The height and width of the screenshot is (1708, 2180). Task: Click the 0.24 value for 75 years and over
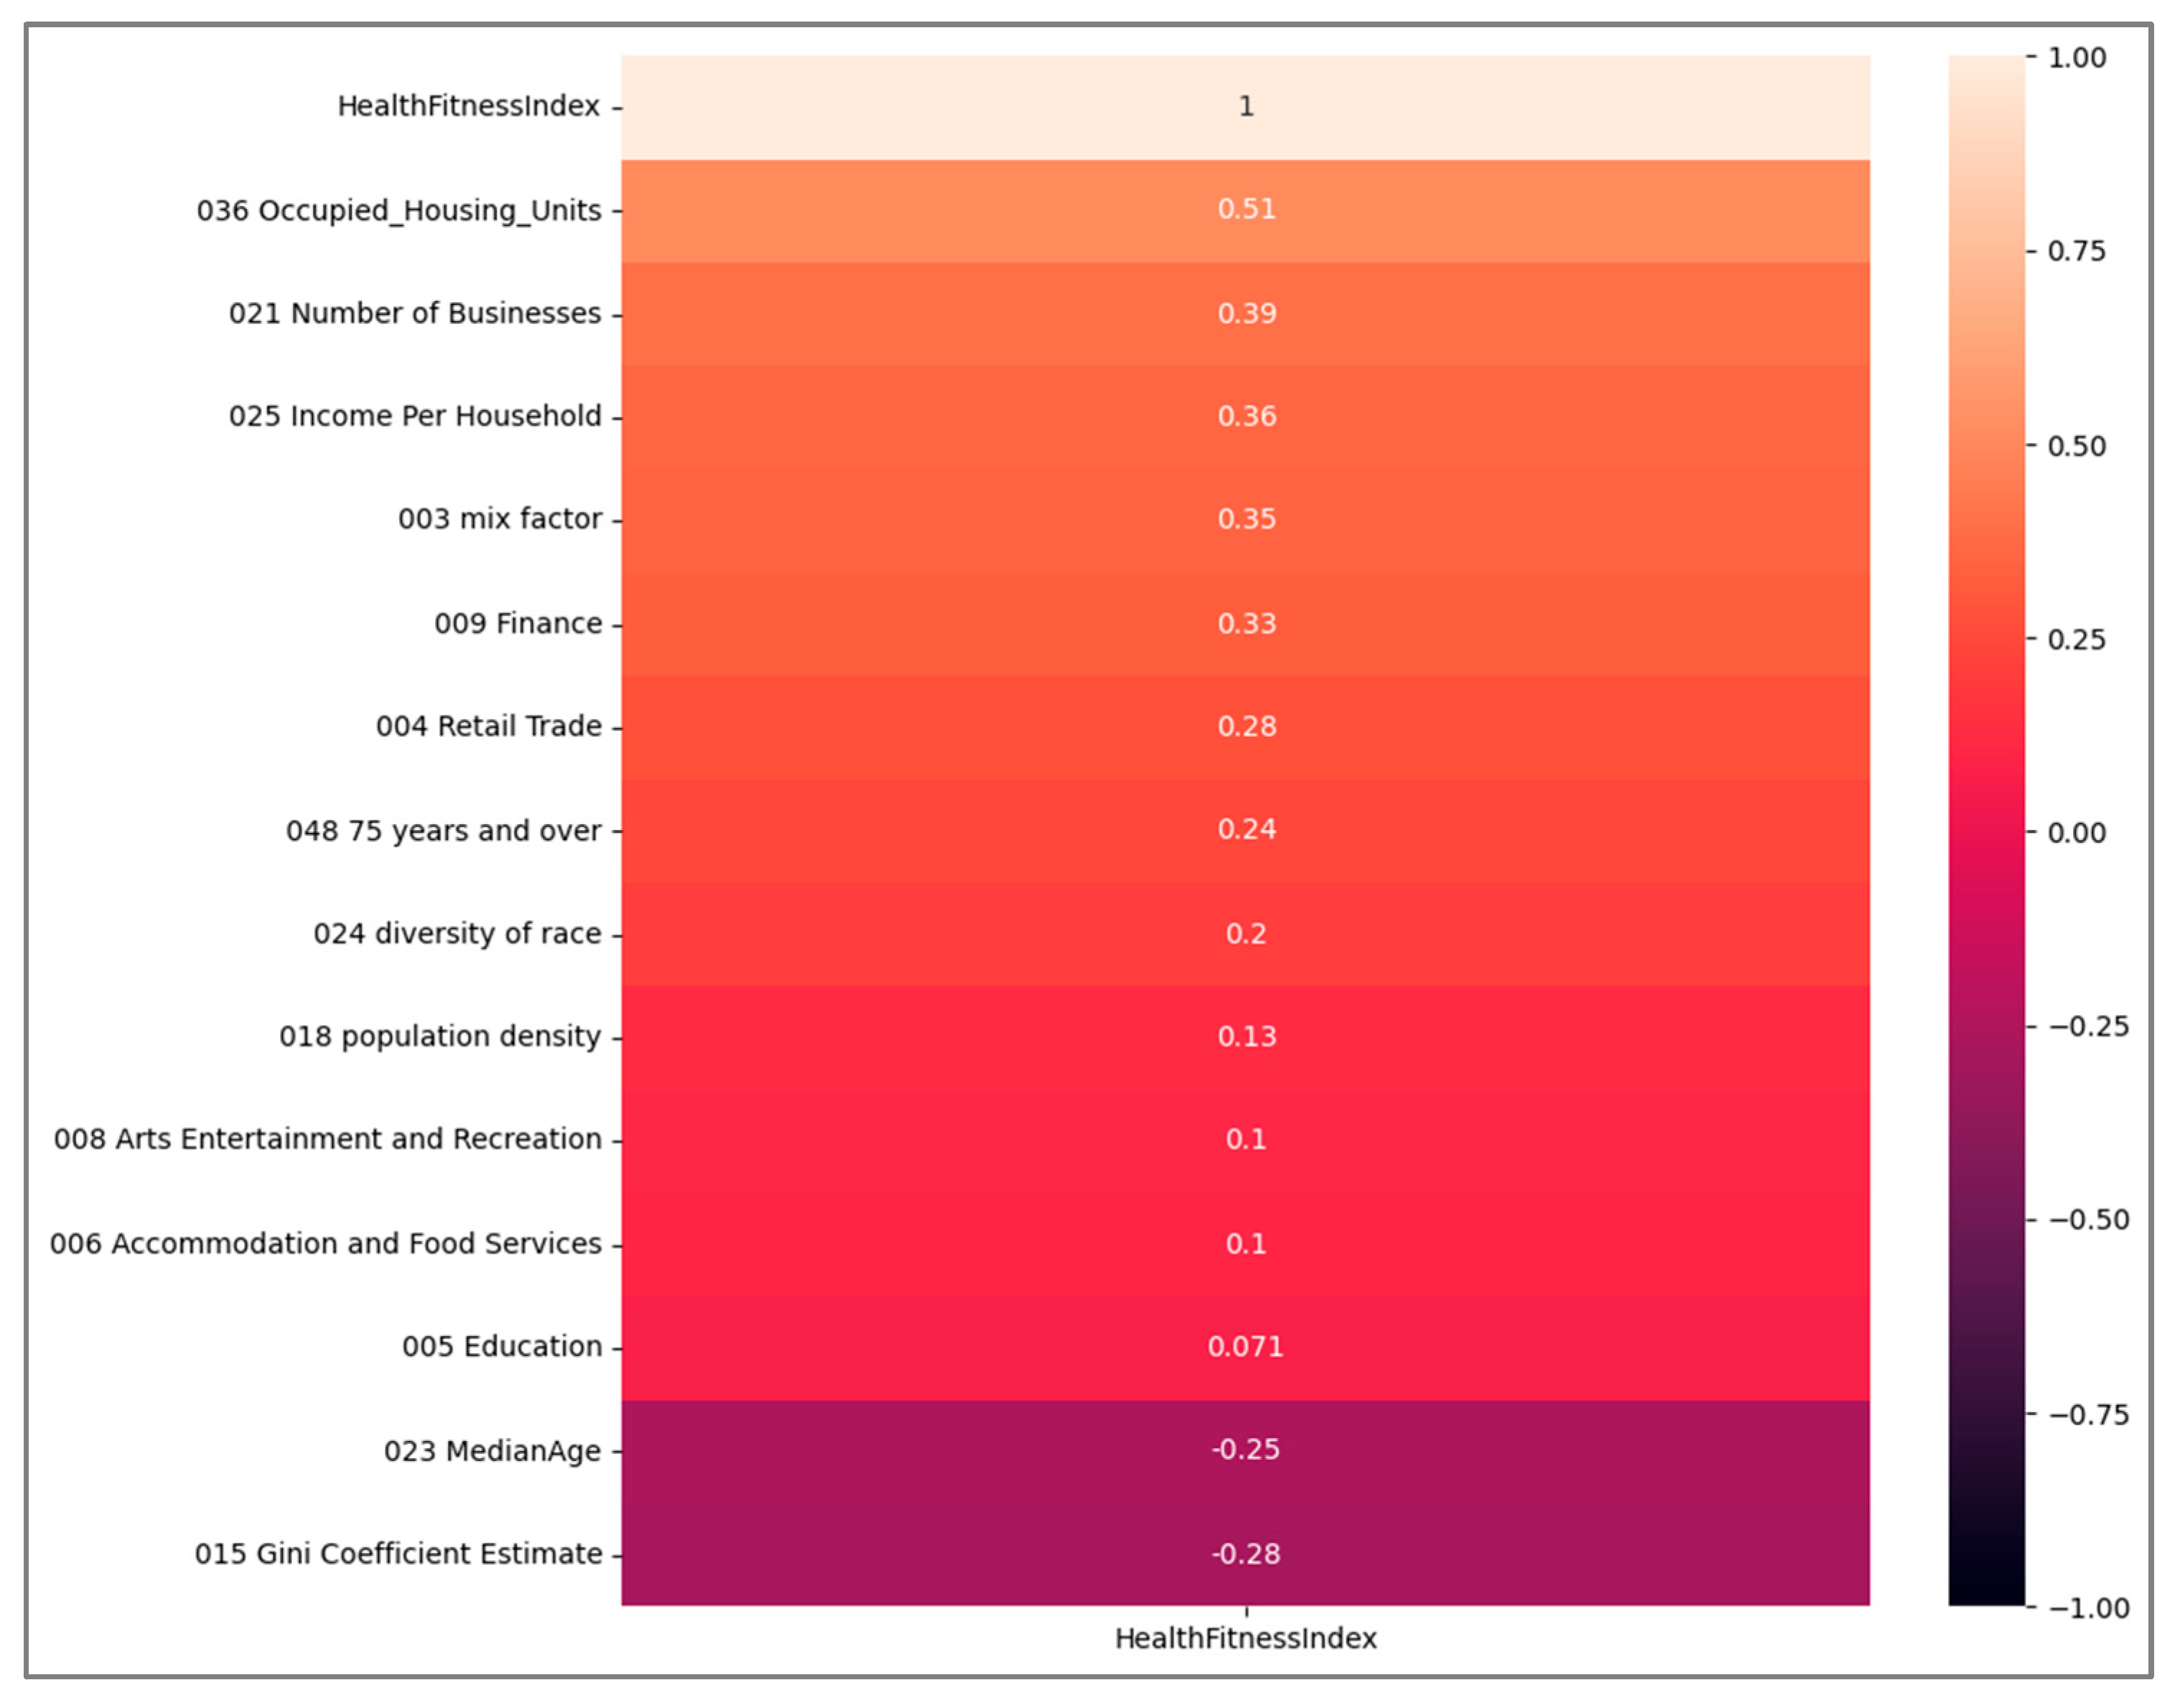(x=1245, y=829)
